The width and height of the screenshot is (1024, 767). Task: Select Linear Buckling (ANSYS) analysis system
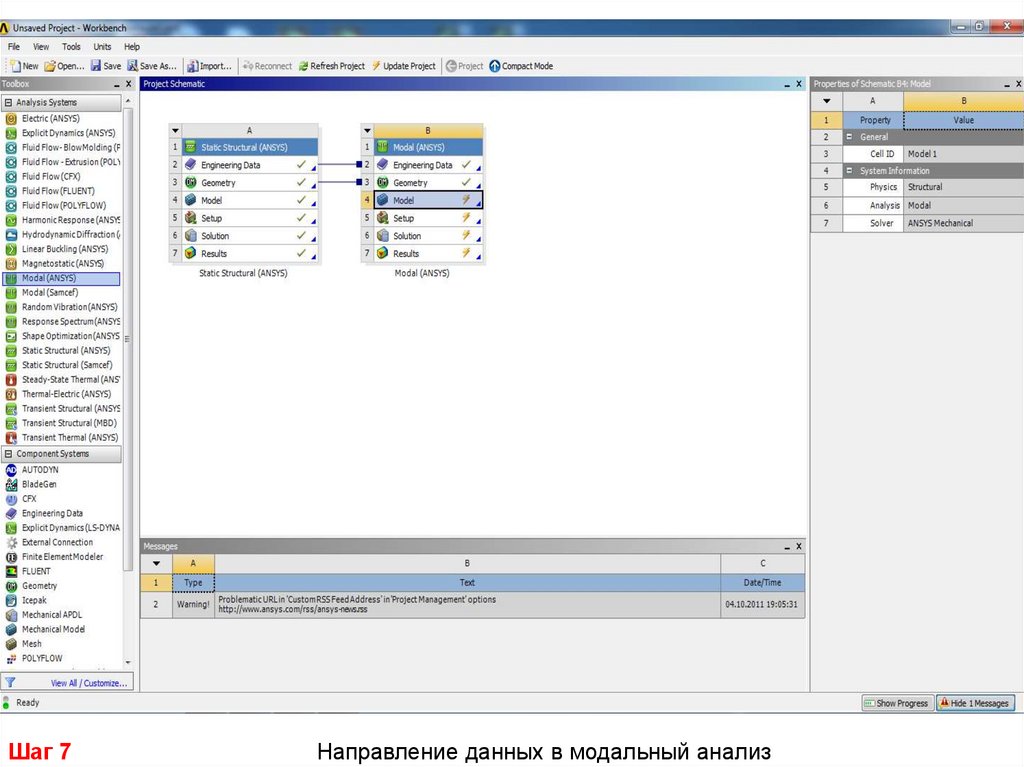[x=64, y=249]
